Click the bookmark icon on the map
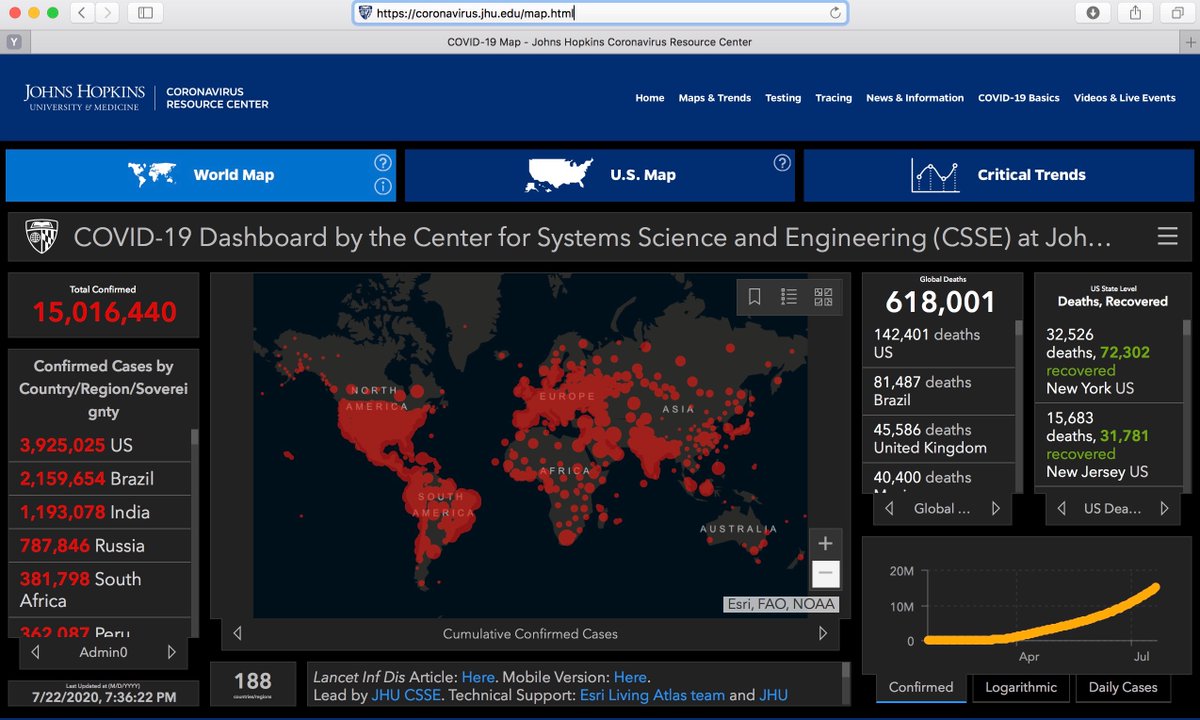Screen dimensions: 1200x720 [x=753, y=296]
